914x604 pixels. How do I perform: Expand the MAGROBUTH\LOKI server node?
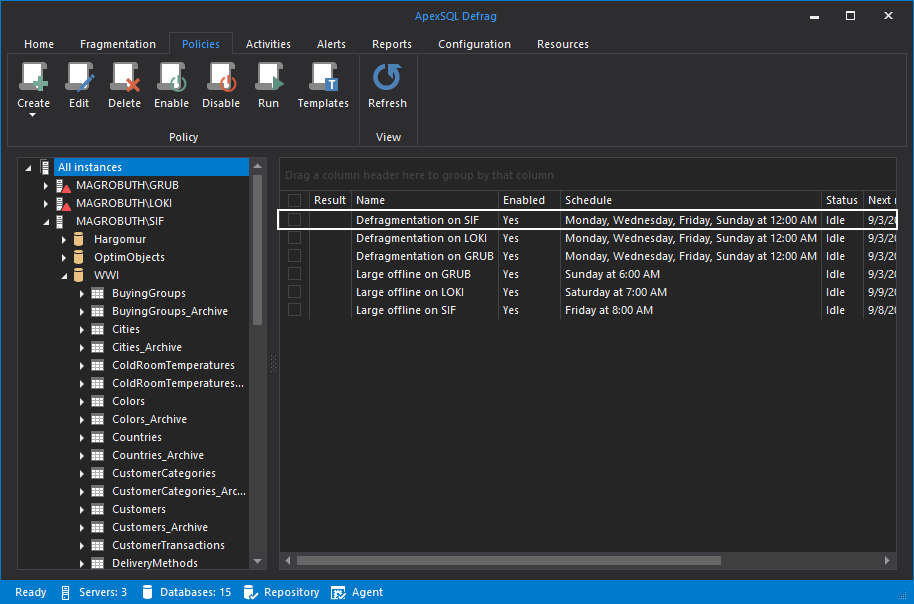pyautogui.click(x=45, y=204)
